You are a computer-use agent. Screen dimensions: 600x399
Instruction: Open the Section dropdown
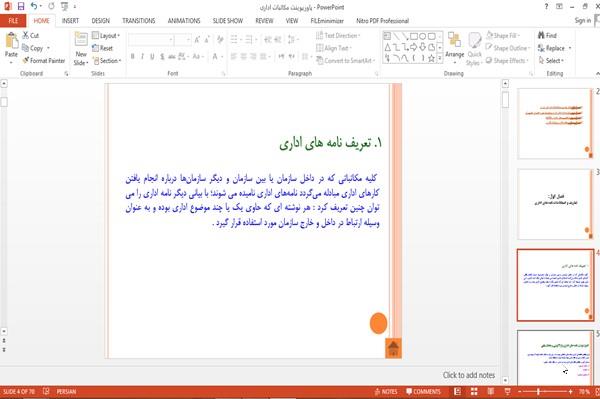pos(107,60)
